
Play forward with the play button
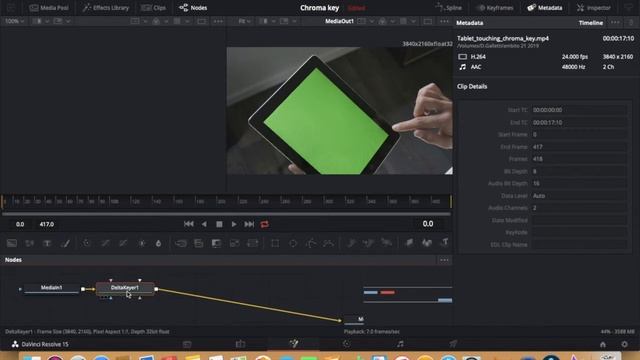[x=234, y=224]
